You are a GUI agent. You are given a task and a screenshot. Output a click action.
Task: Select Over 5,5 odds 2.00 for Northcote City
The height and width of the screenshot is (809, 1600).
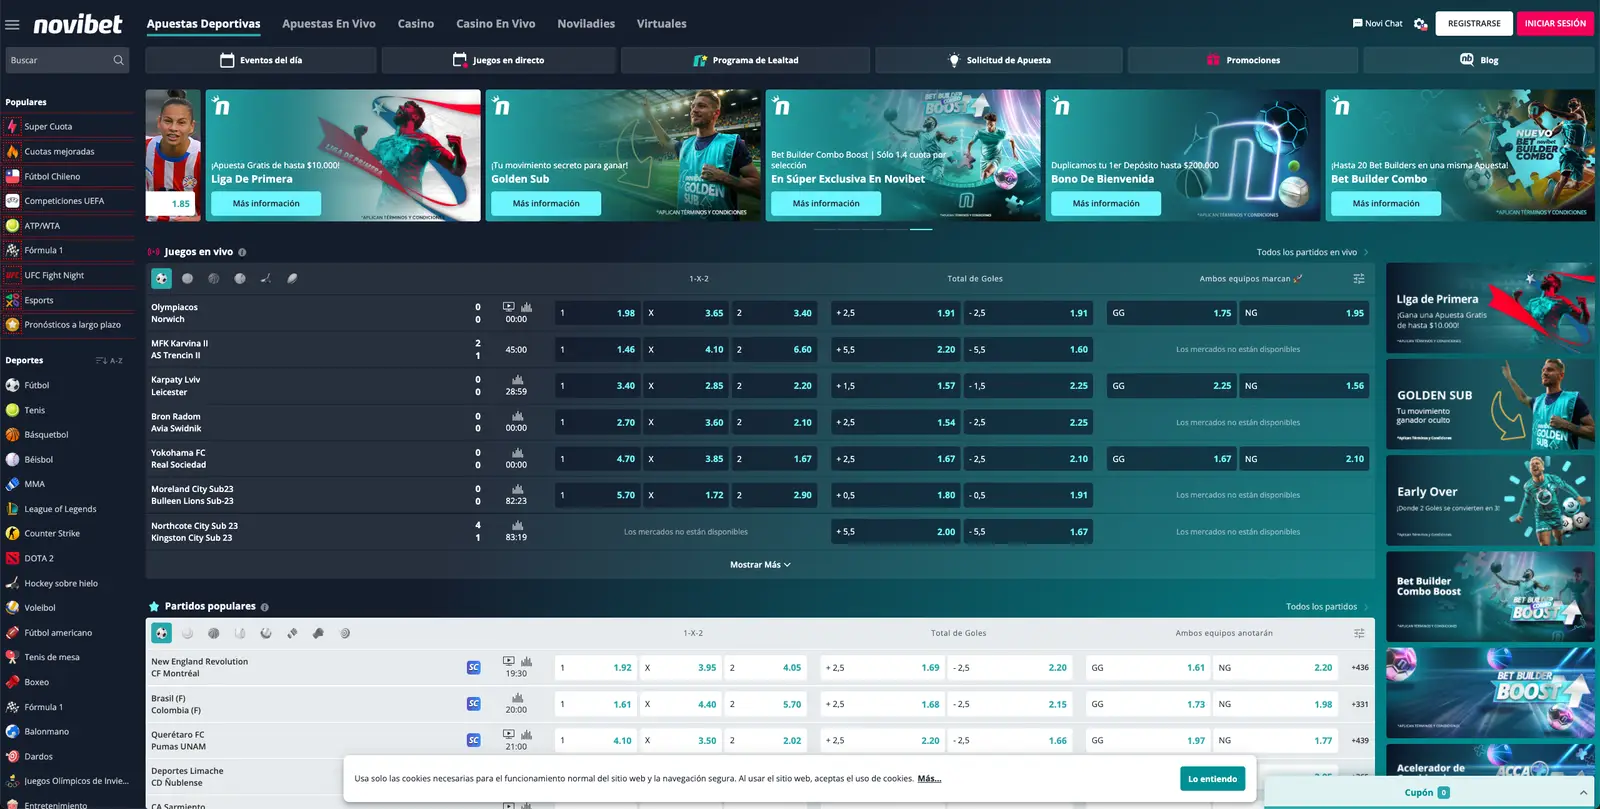896,532
